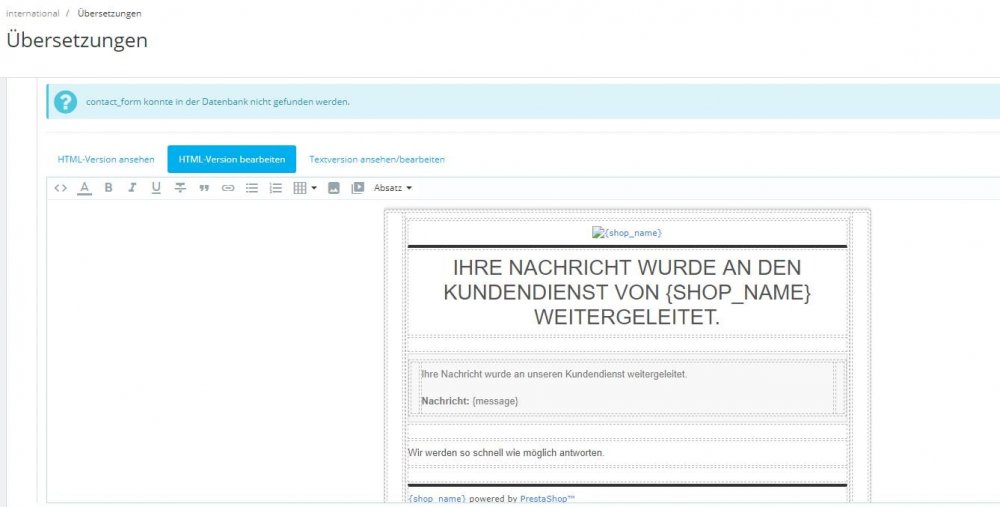Screen dimensions: 1000x507
Task: Click 'Wir werden so schnell wie möglich antworten'
Action: (x=506, y=453)
